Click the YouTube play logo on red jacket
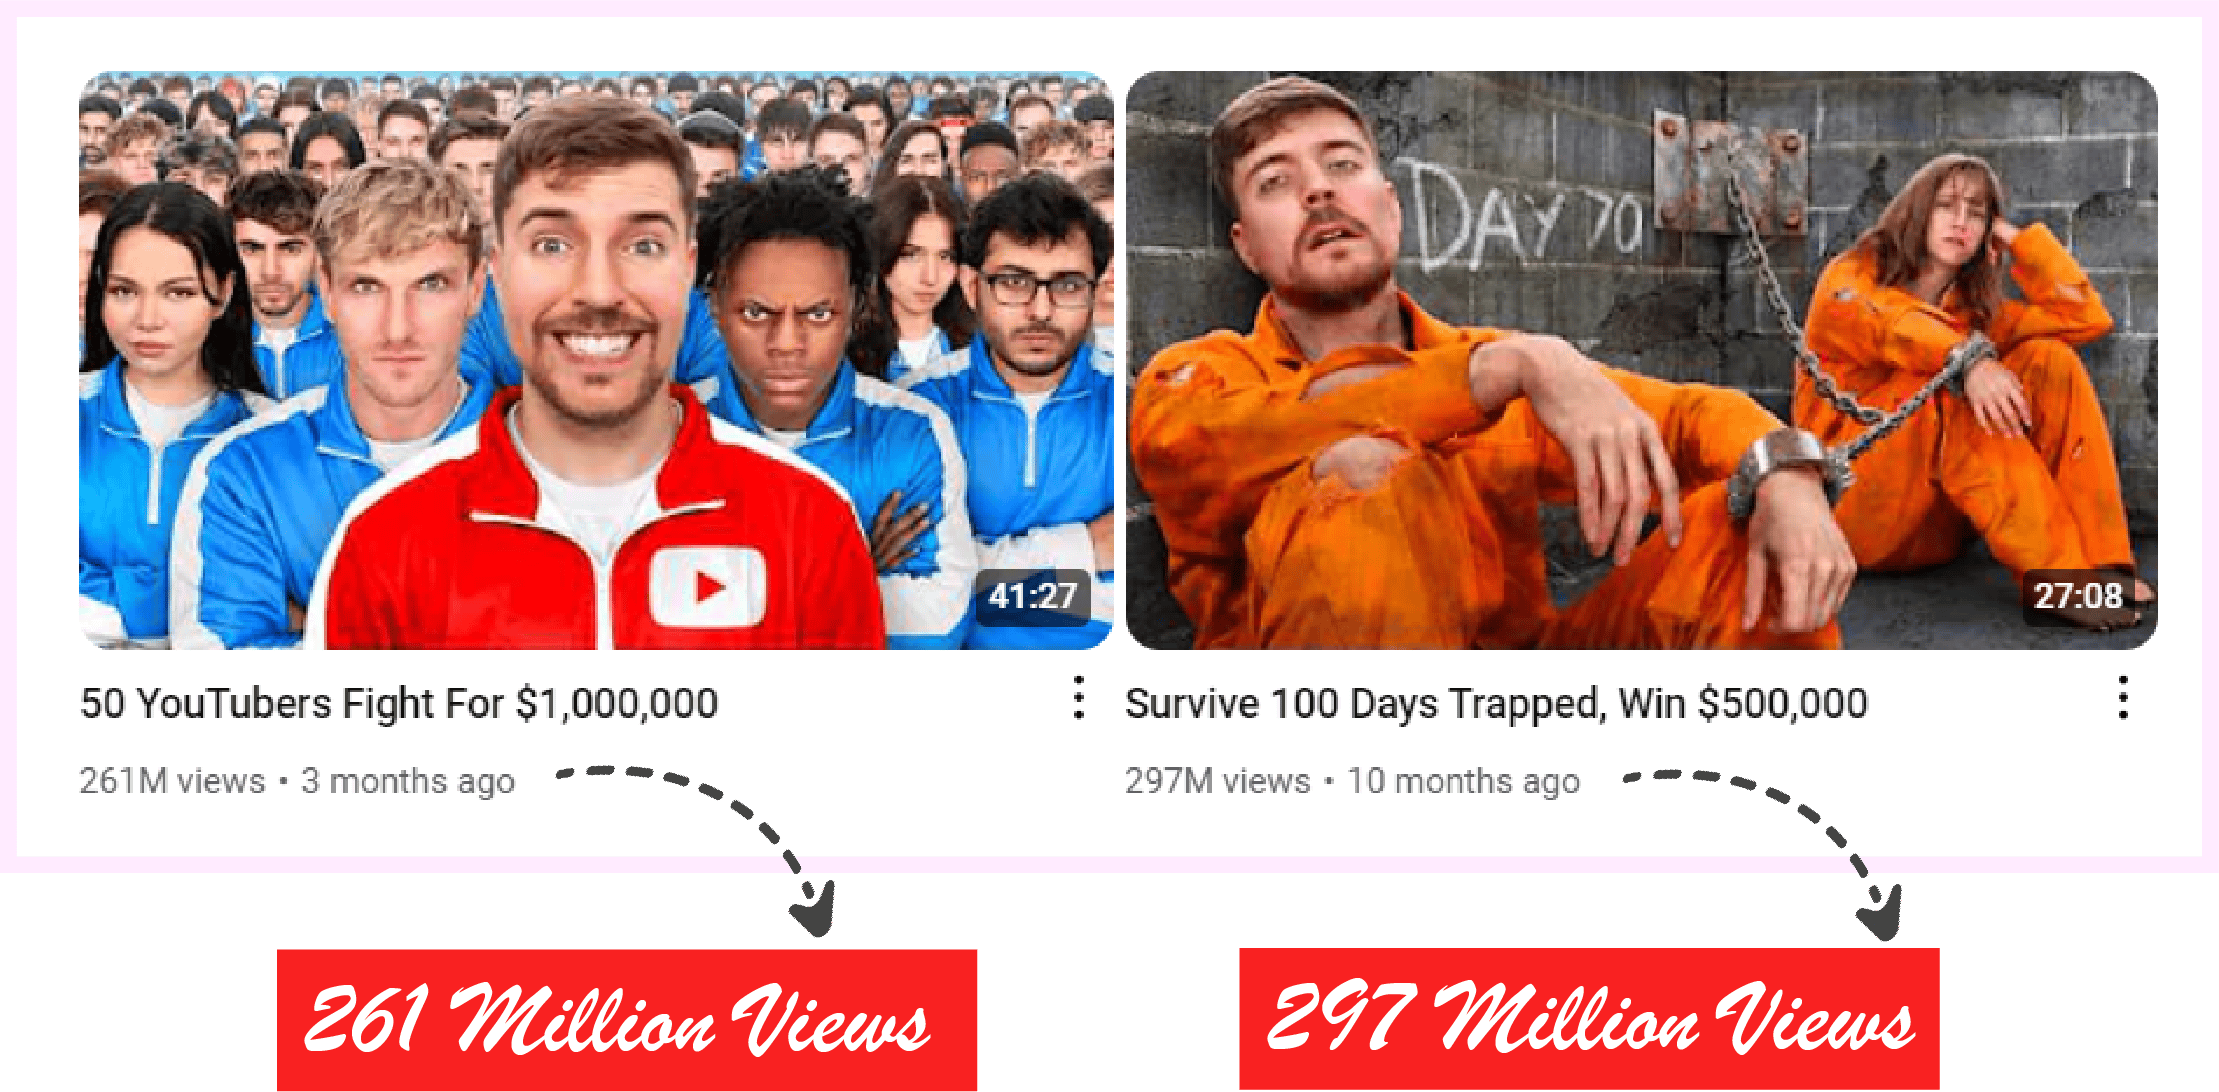The width and height of the screenshot is (2219, 1092). pos(707,586)
